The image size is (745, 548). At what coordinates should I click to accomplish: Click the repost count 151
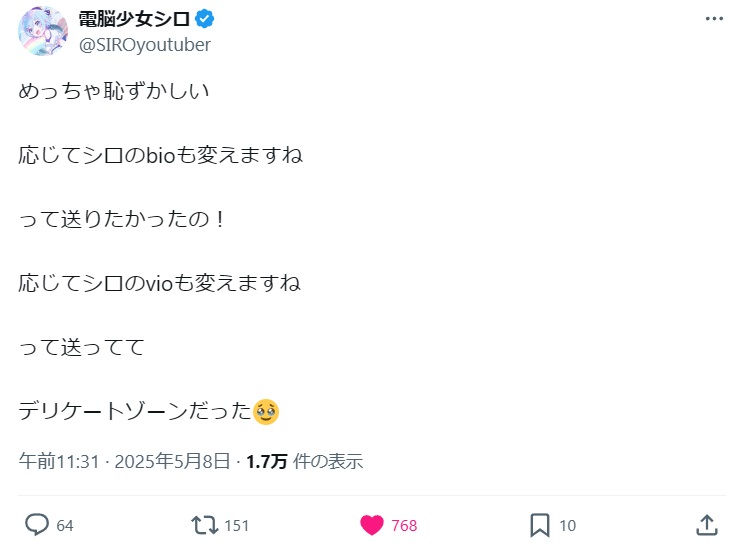[x=237, y=526]
